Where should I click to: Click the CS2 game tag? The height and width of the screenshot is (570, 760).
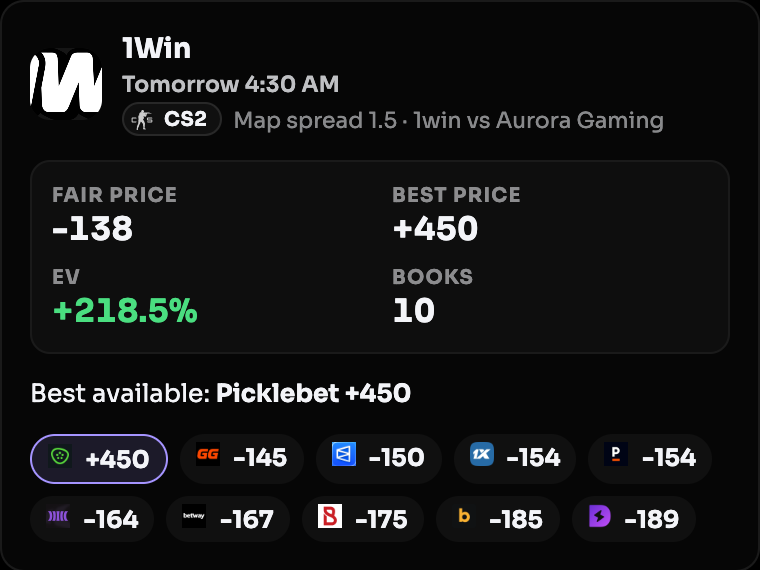tap(172, 119)
